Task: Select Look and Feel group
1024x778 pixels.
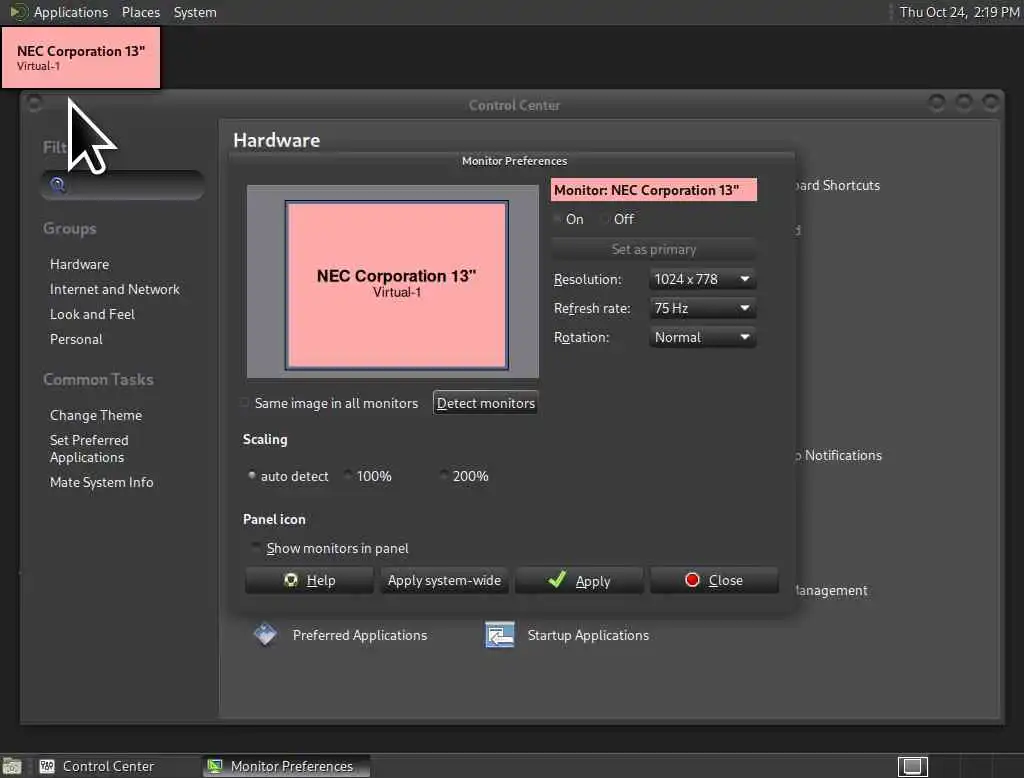Action: [x=92, y=314]
